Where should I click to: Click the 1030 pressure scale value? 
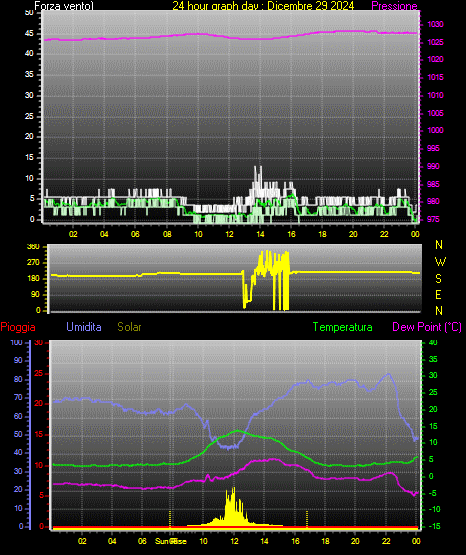435,24
